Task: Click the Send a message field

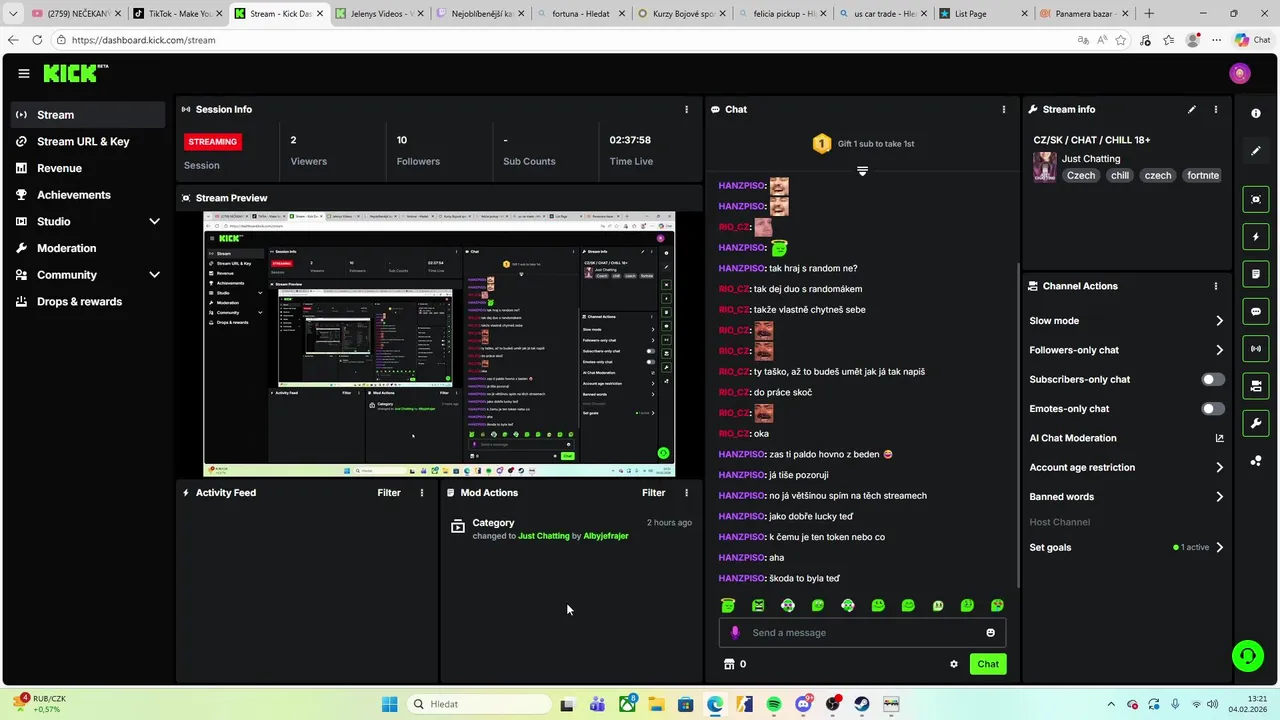Action: click(862, 632)
